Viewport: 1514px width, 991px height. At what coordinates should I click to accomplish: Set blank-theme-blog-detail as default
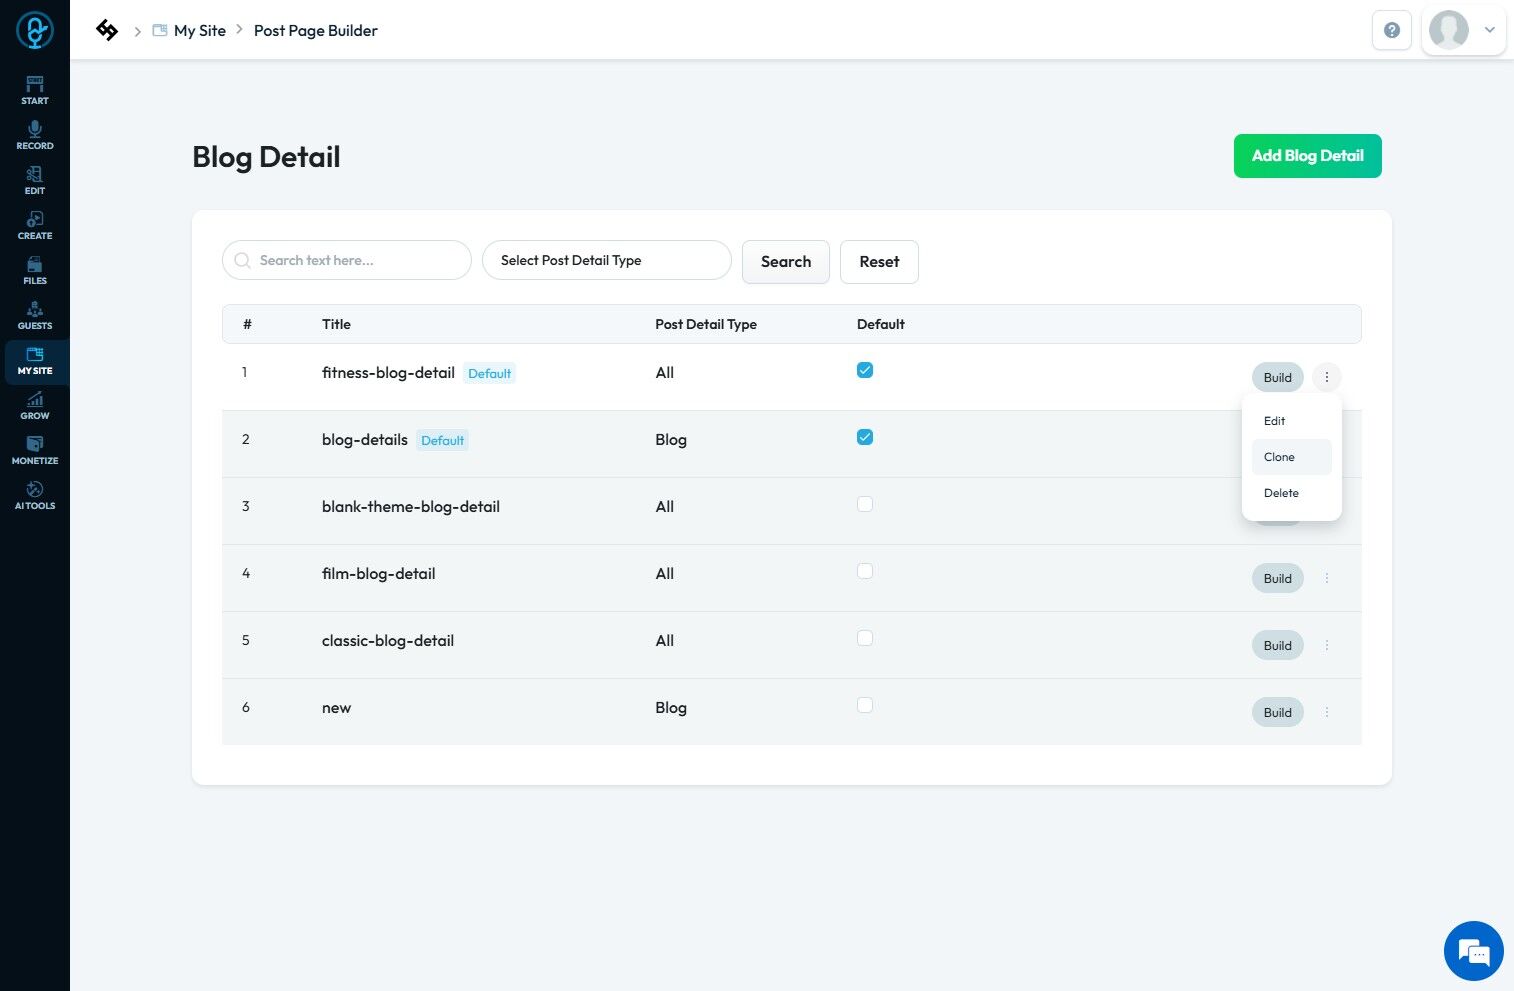[865, 504]
